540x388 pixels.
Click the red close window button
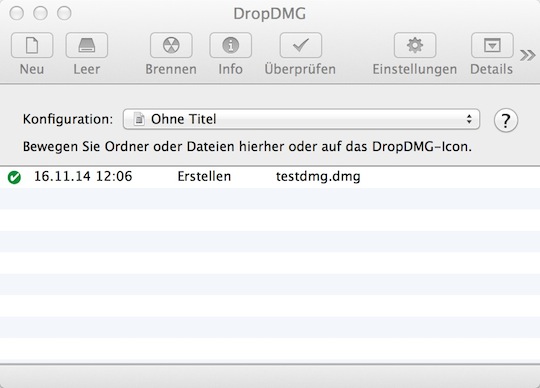17,13
